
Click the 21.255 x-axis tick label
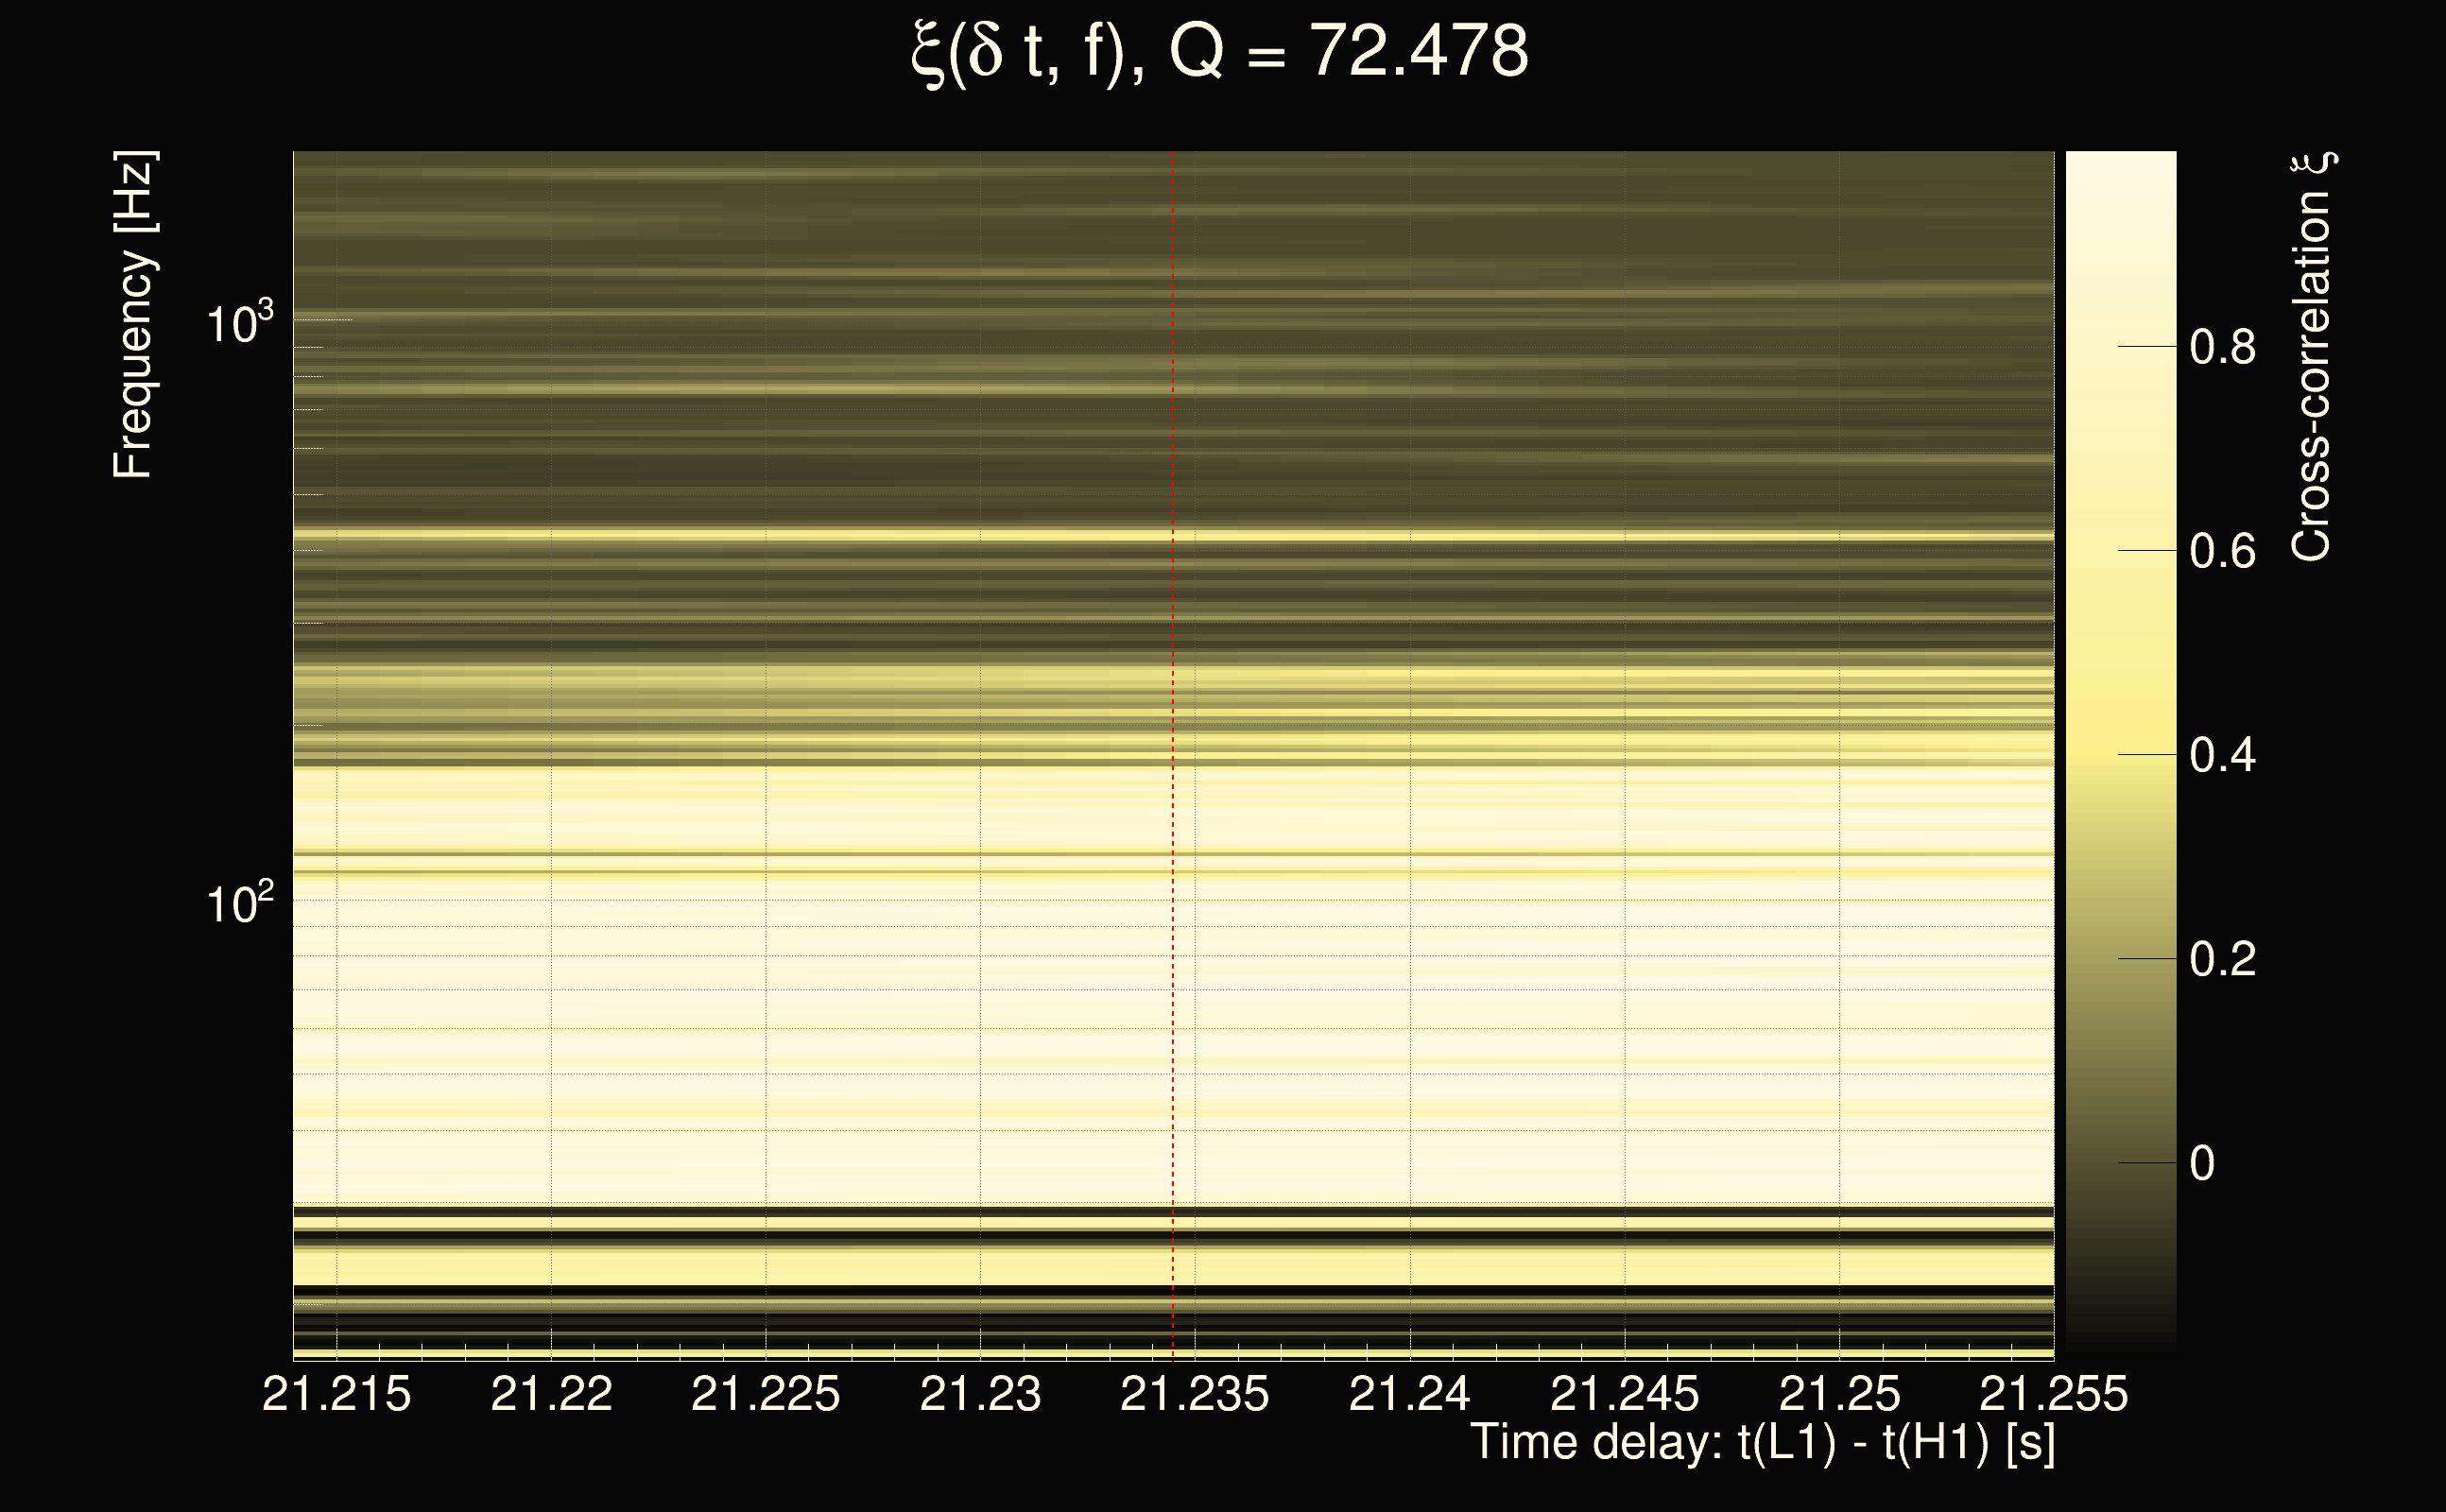tap(2053, 1394)
